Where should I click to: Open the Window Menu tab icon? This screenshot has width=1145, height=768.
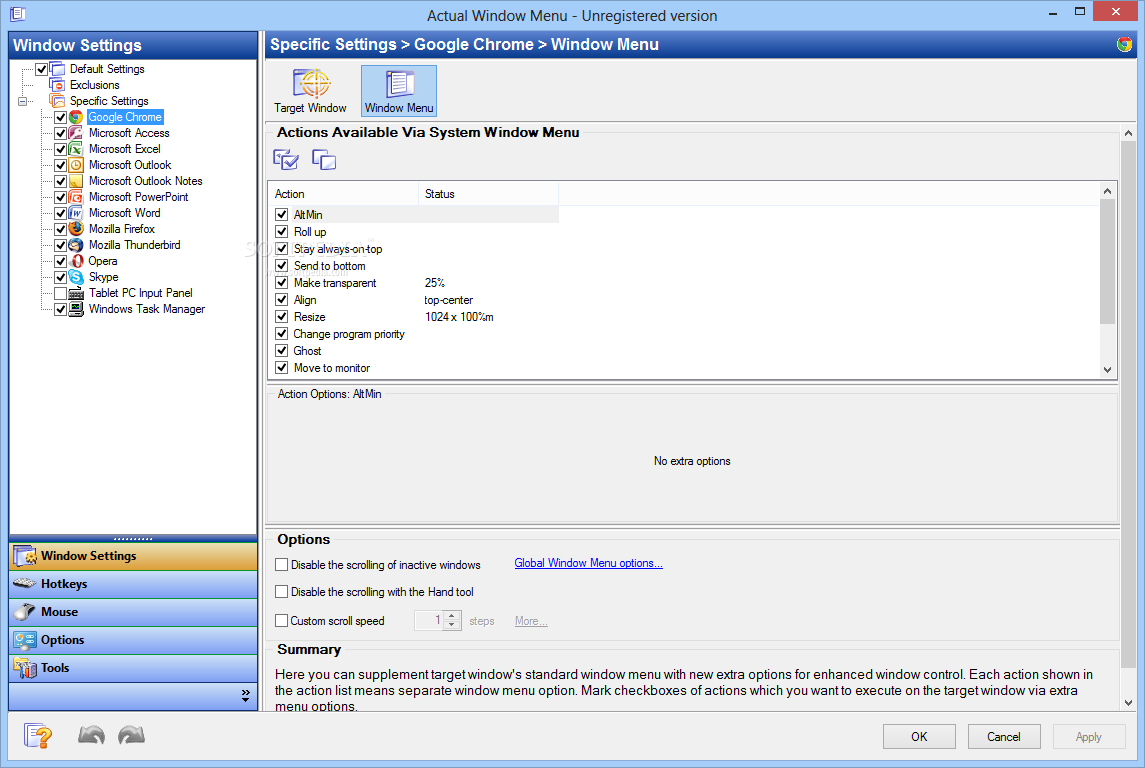coord(399,83)
